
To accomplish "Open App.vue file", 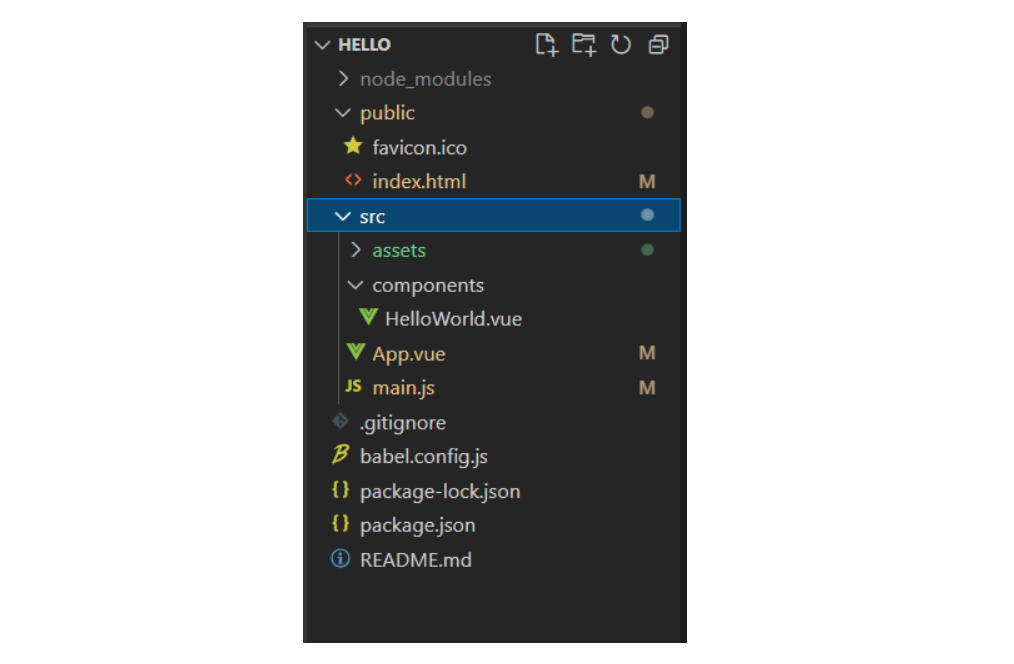I will (408, 354).
